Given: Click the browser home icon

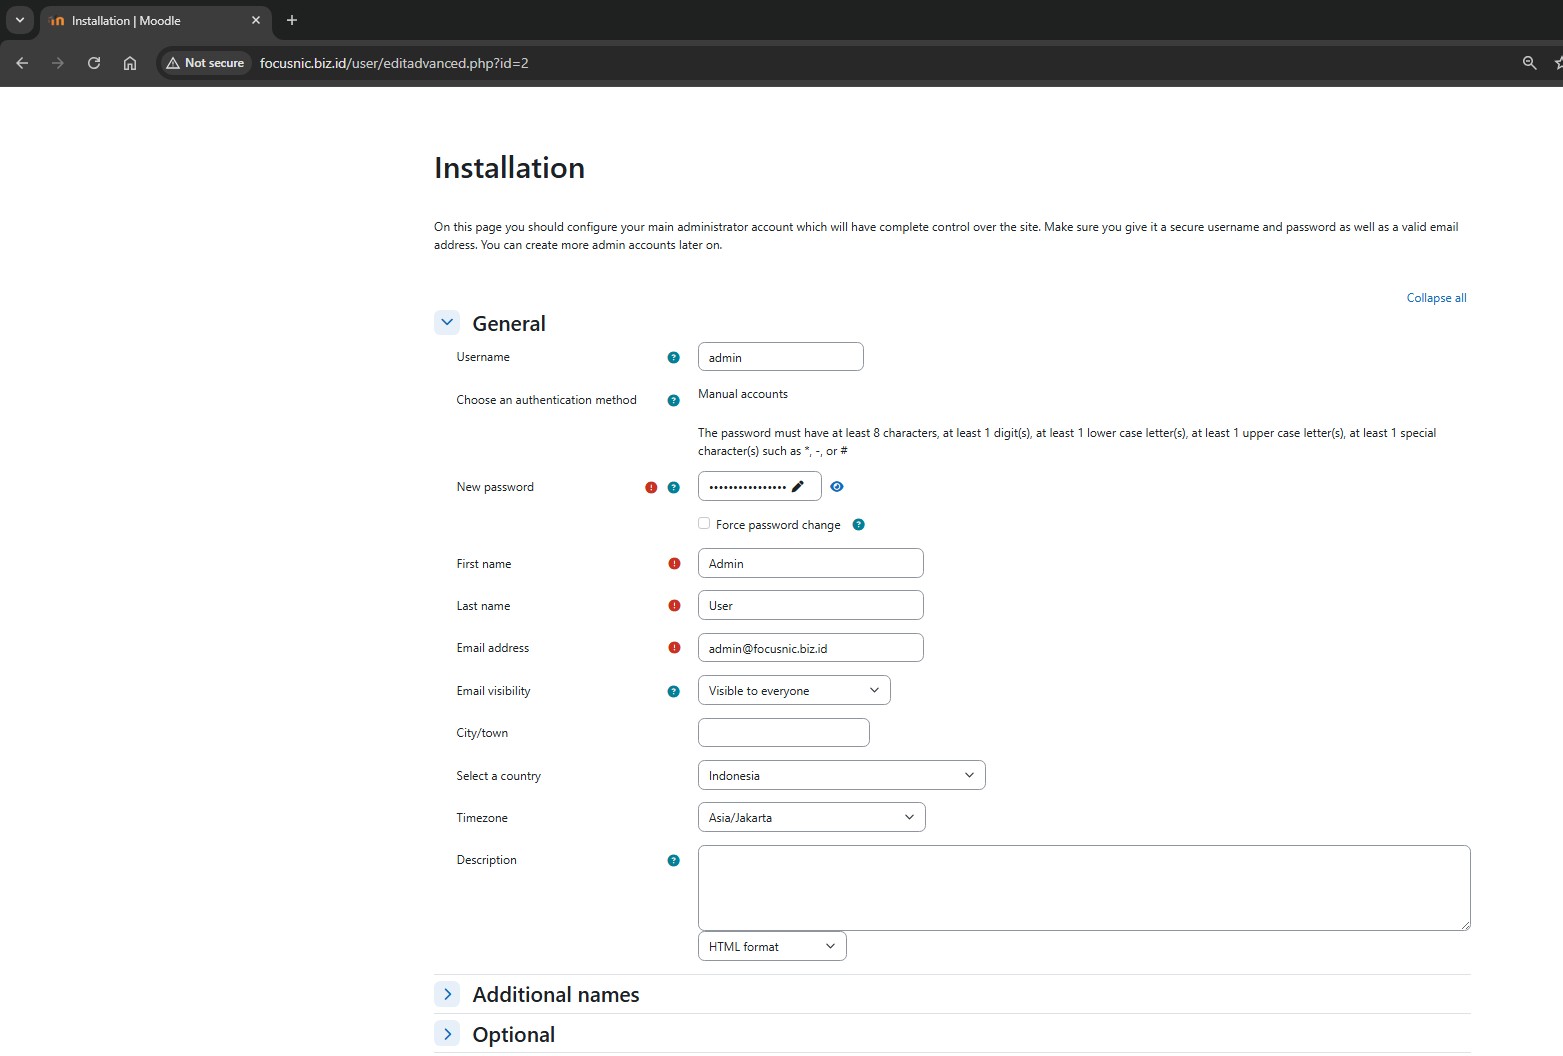Looking at the screenshot, I should tap(130, 63).
